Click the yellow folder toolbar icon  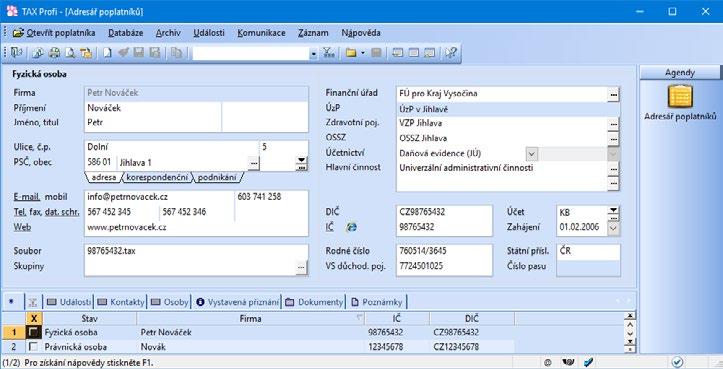coord(351,53)
